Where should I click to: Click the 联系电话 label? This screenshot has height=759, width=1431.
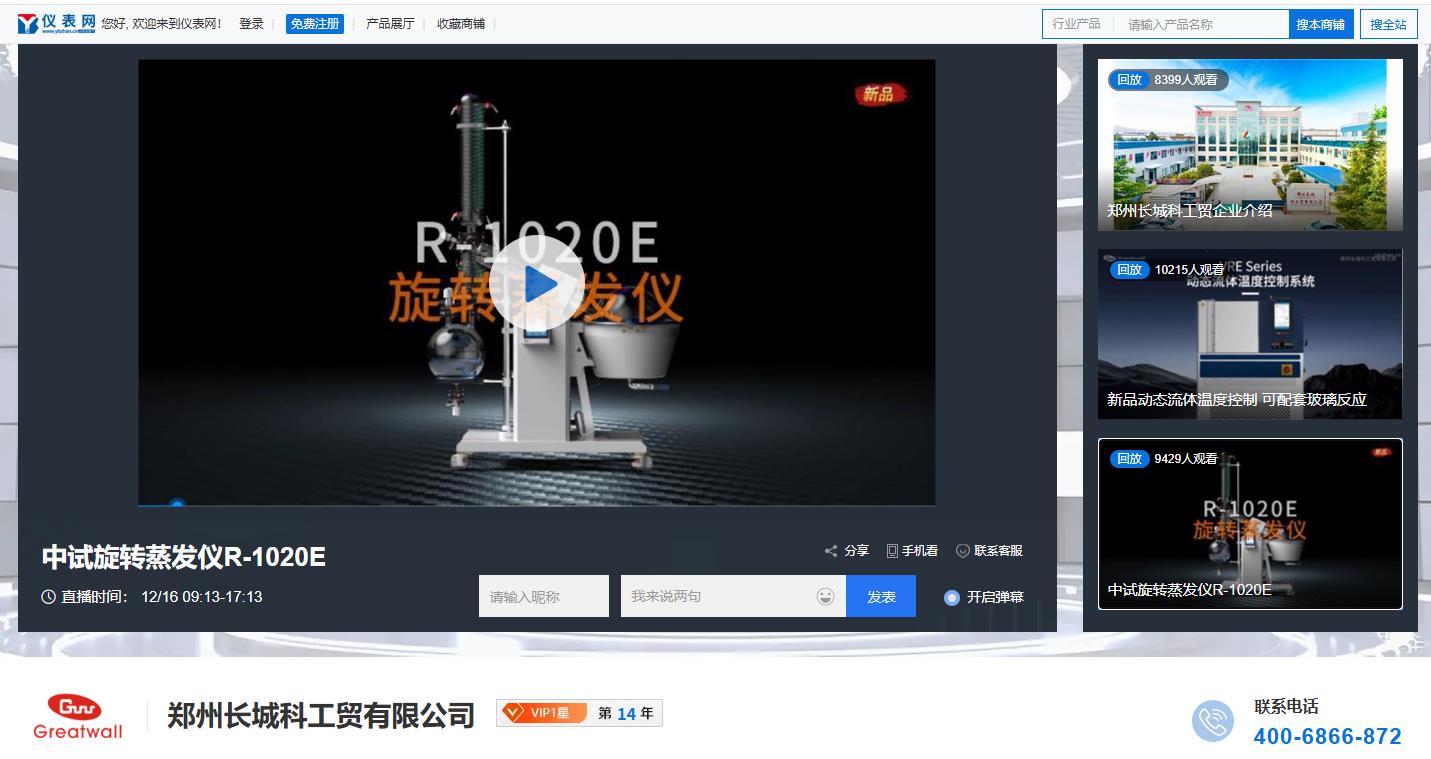click(1286, 707)
